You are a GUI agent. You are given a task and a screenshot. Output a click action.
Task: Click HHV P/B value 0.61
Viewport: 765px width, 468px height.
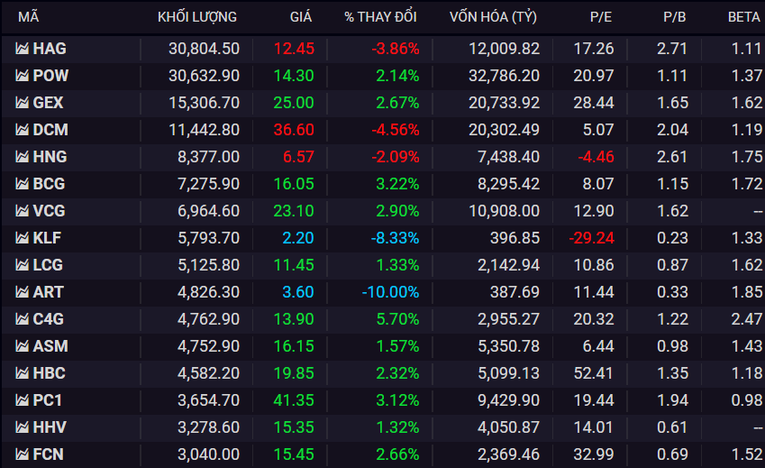[672, 427]
